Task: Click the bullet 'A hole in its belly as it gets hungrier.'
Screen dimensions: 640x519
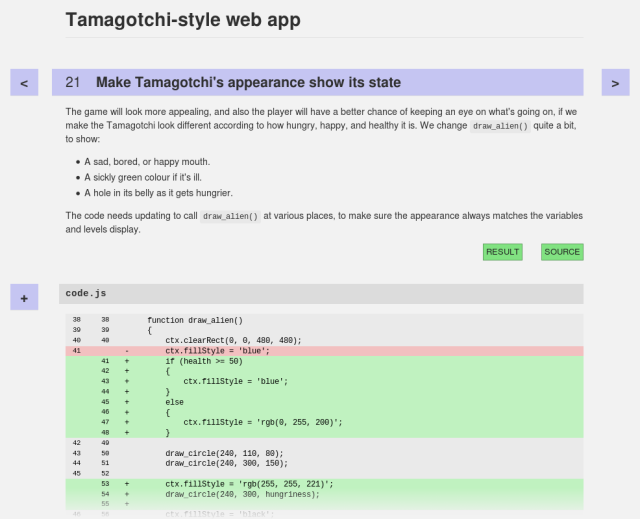Action: (158, 193)
